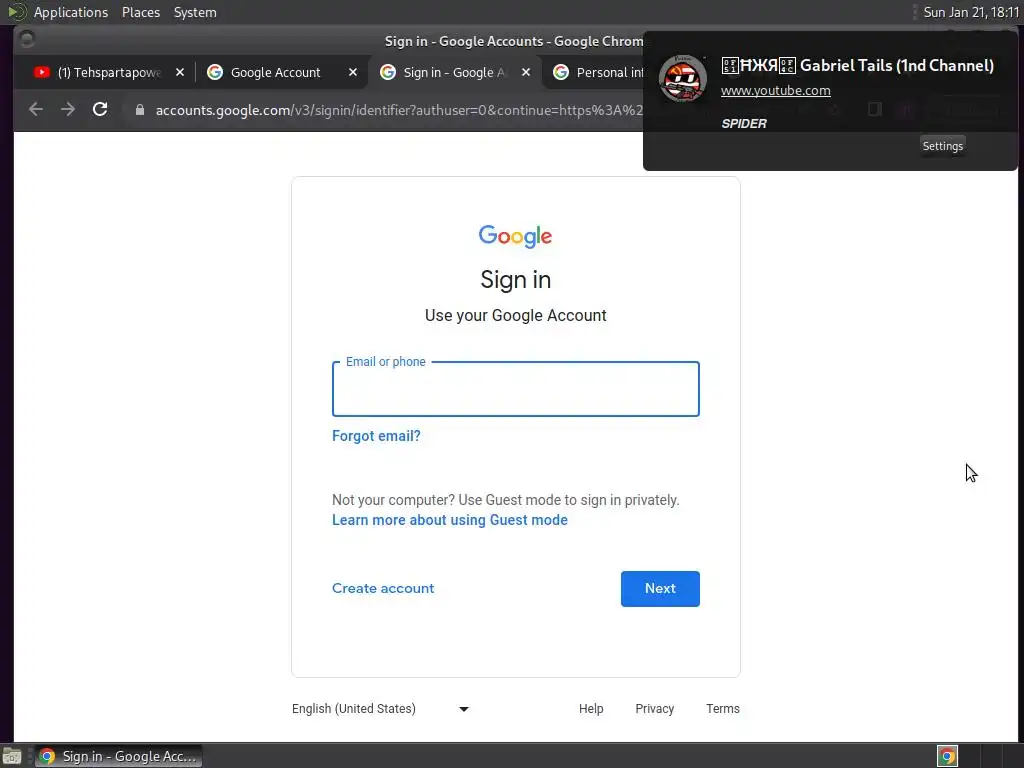Click the Google Account tab's Google favicon
This screenshot has height=768, width=1024.
(x=215, y=72)
